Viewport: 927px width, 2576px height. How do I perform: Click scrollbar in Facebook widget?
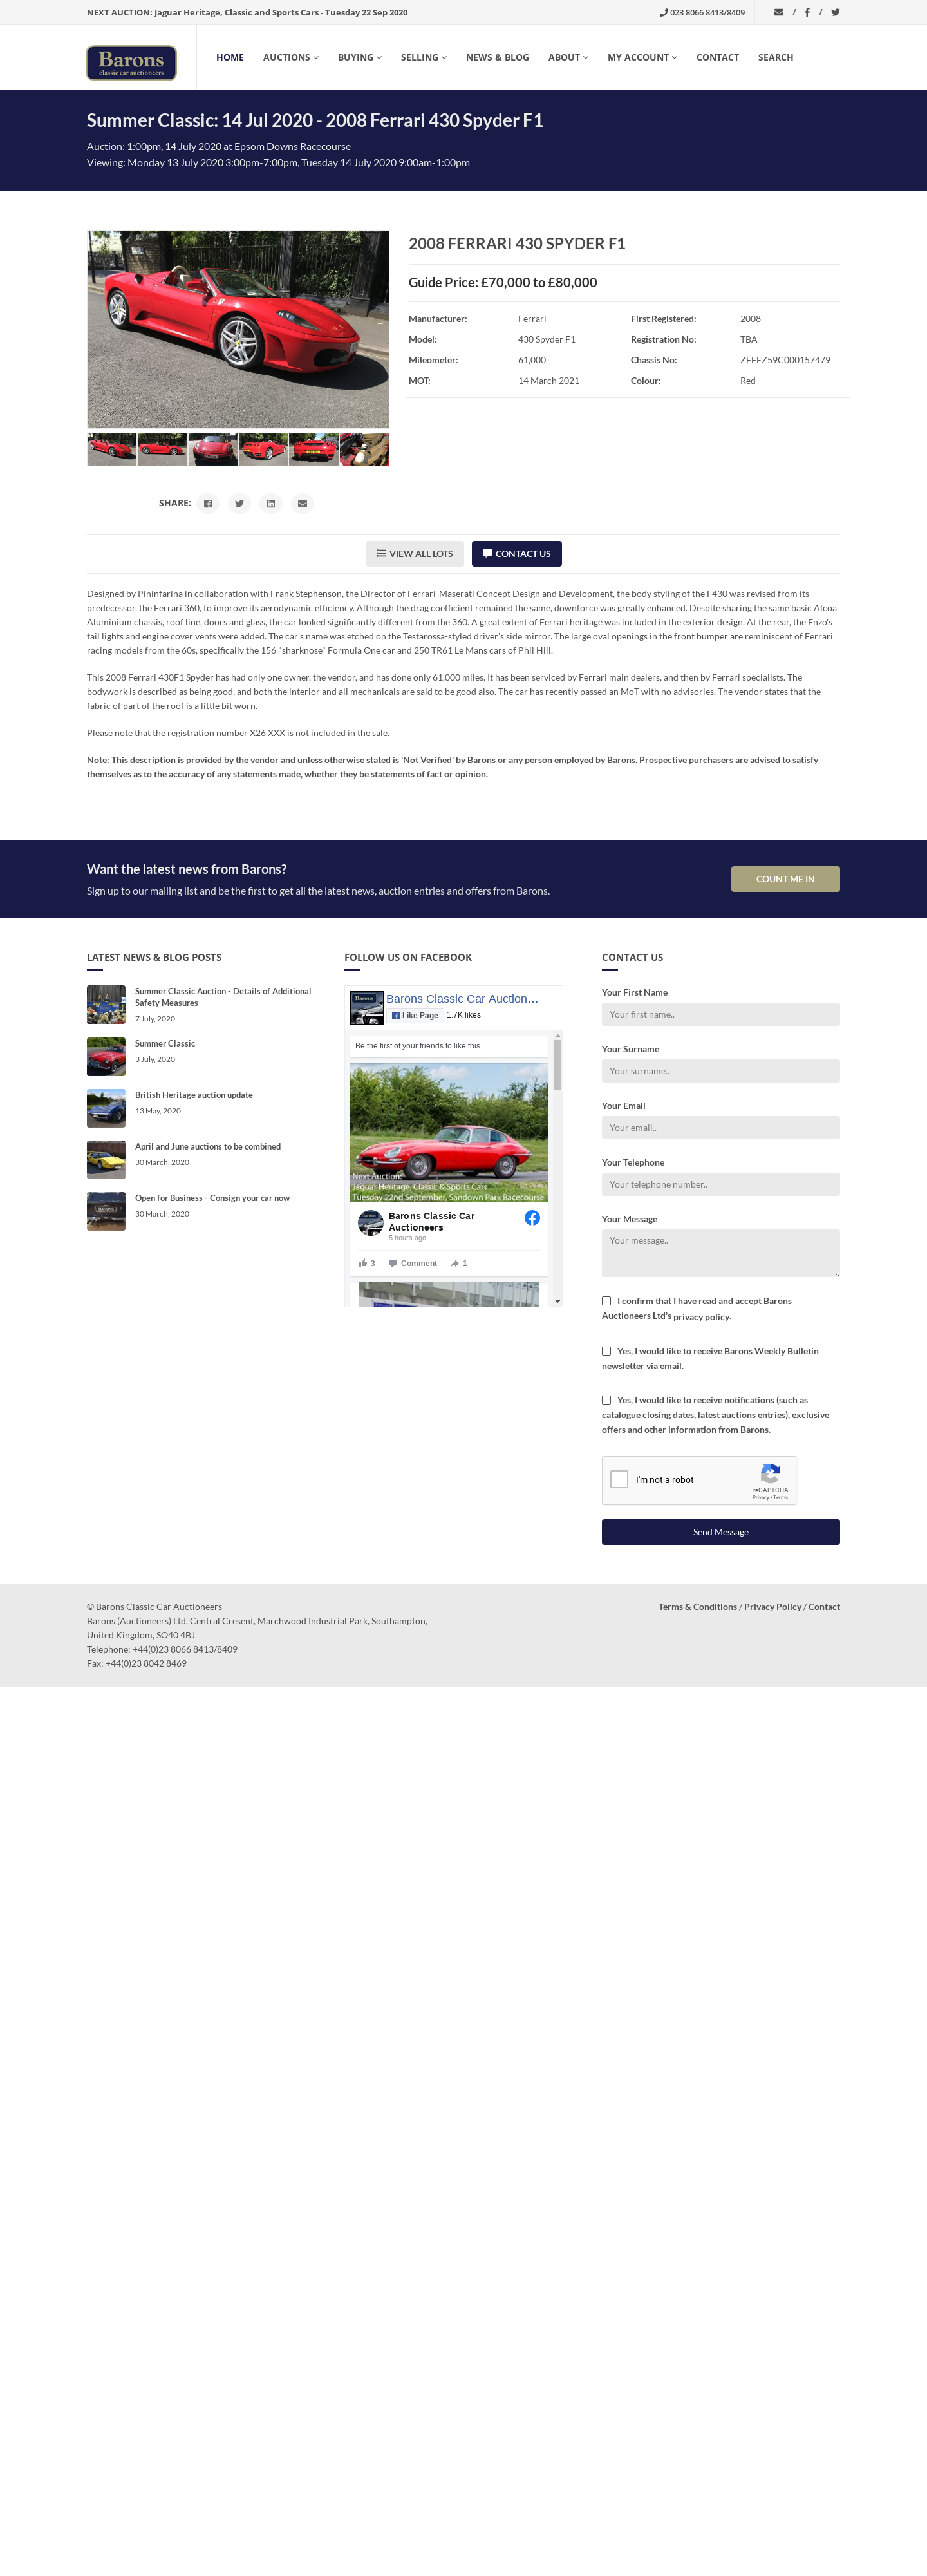tap(558, 1064)
